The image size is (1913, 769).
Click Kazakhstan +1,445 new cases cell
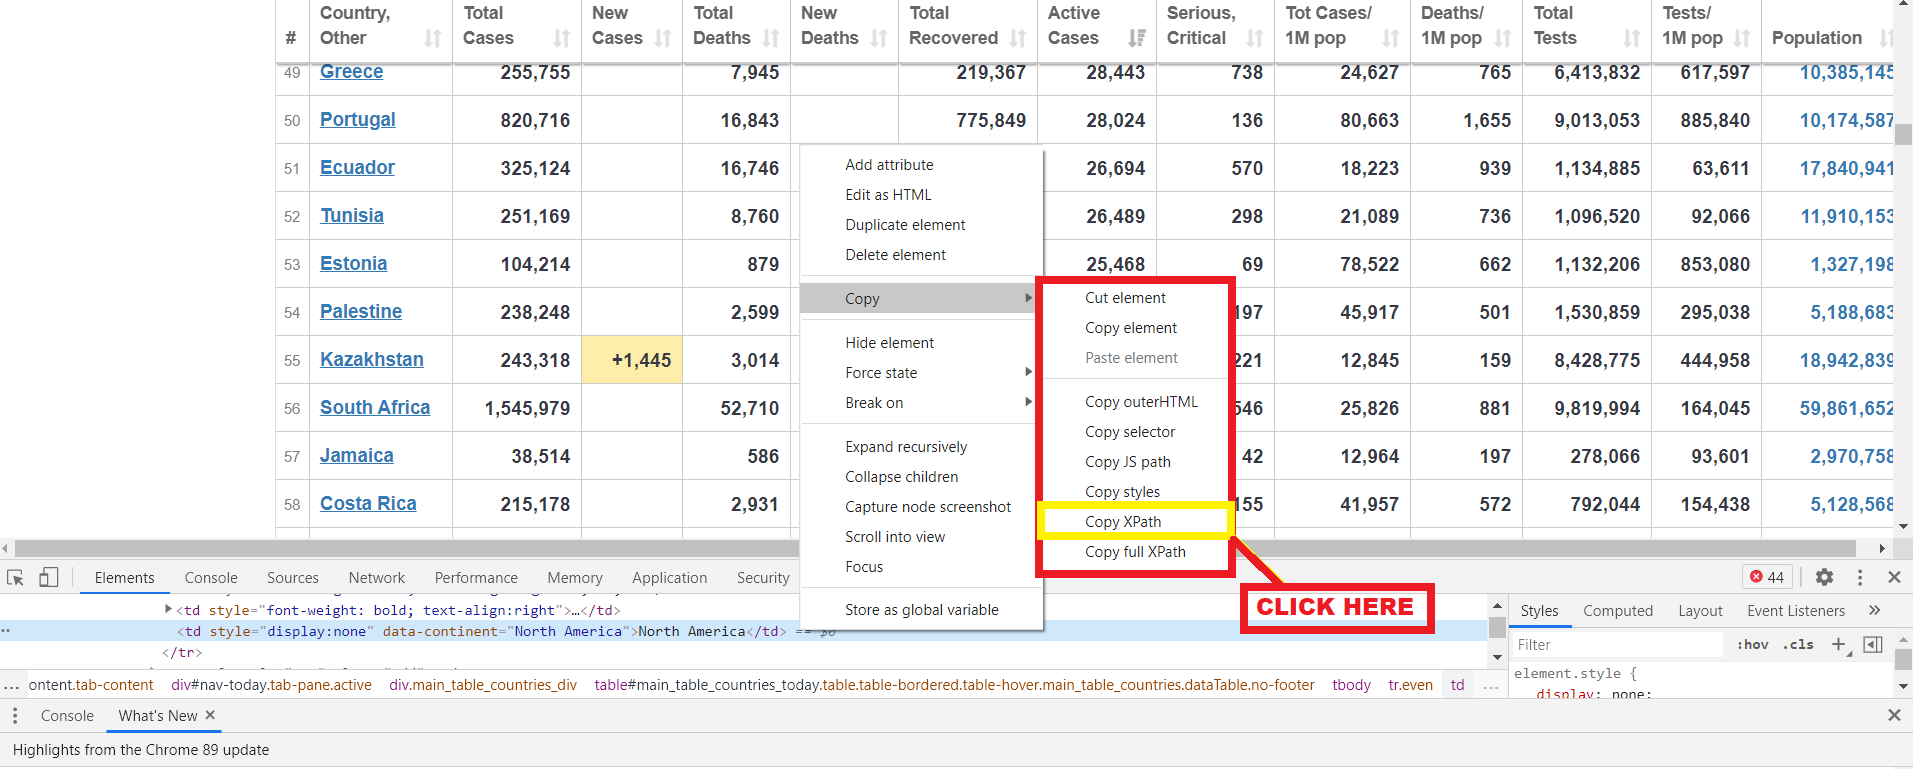632,360
